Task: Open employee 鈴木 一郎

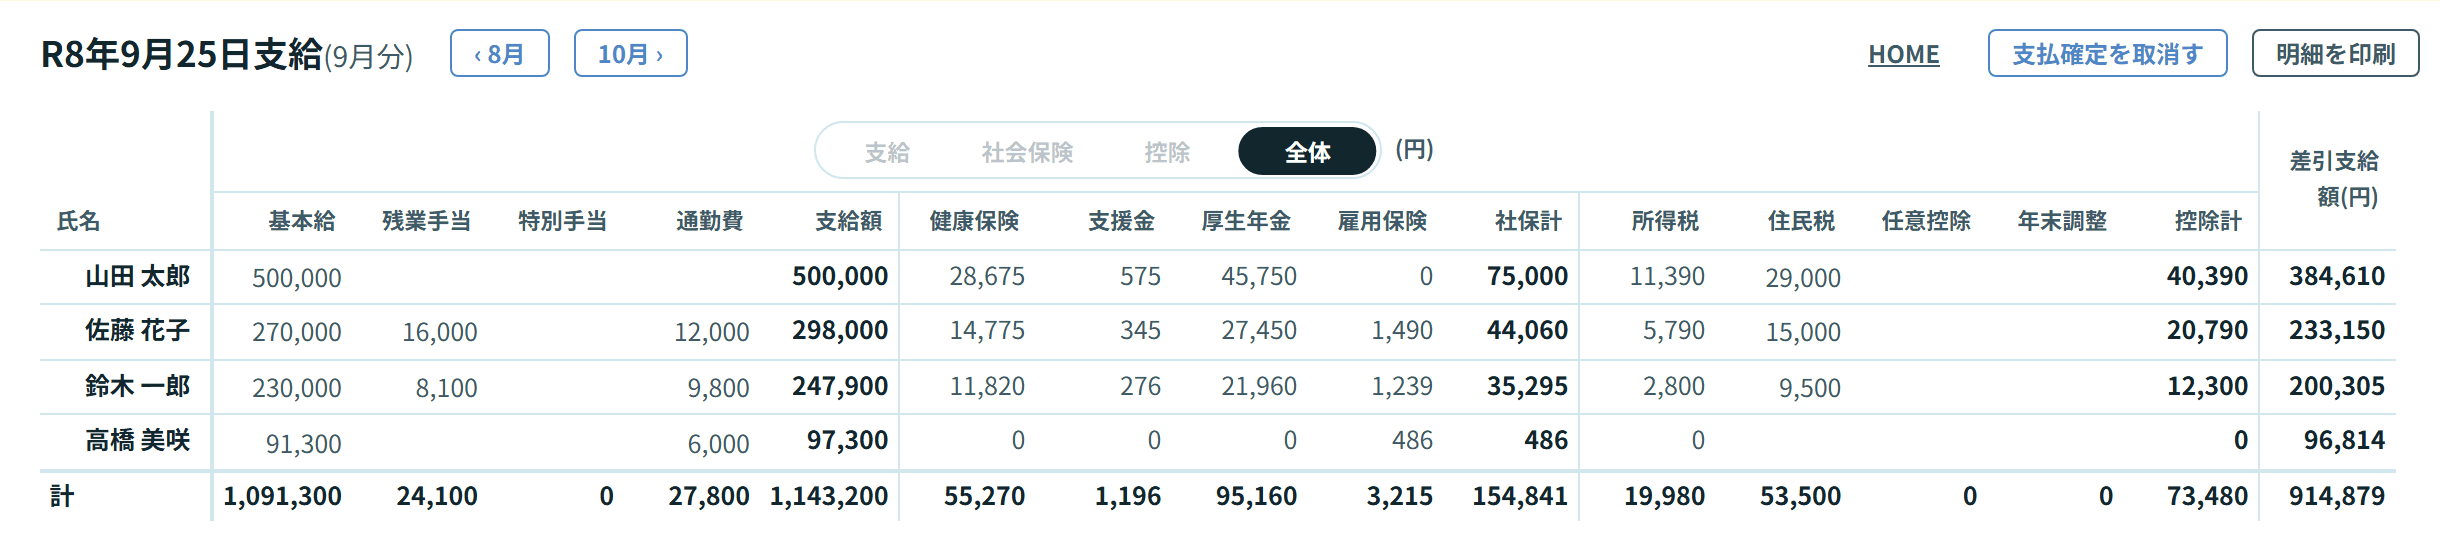Action: click(137, 386)
